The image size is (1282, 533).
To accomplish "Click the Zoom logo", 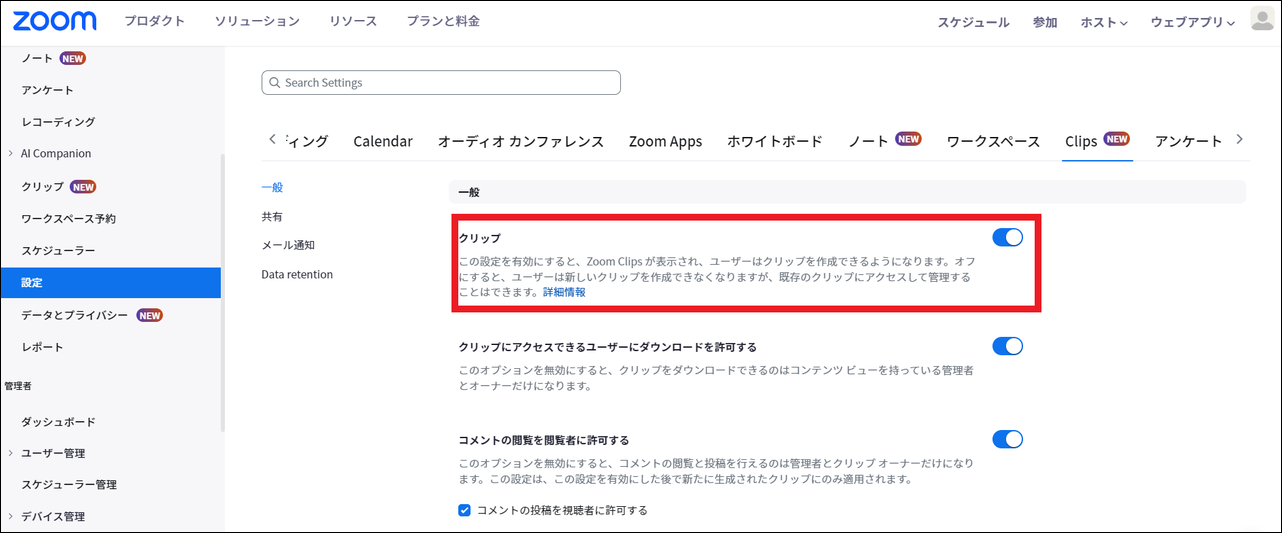I will coord(55,21).
